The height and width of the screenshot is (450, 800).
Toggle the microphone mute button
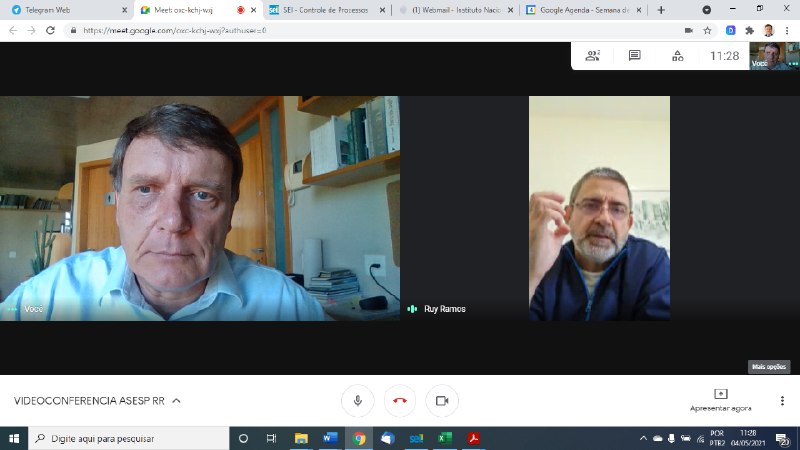[x=358, y=401]
